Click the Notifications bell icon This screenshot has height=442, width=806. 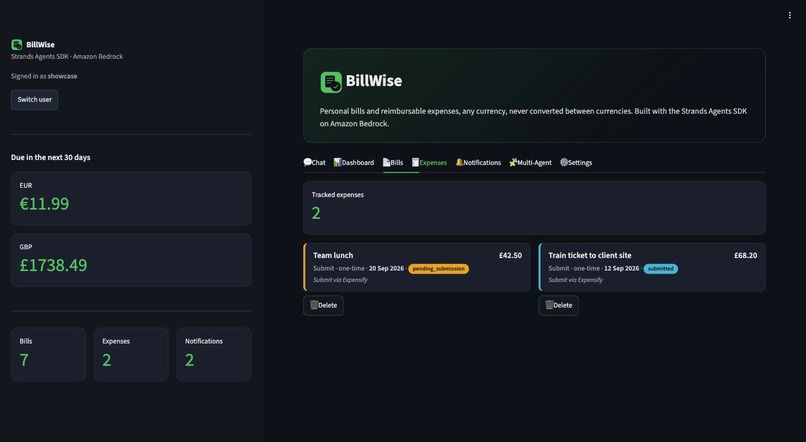tap(459, 162)
